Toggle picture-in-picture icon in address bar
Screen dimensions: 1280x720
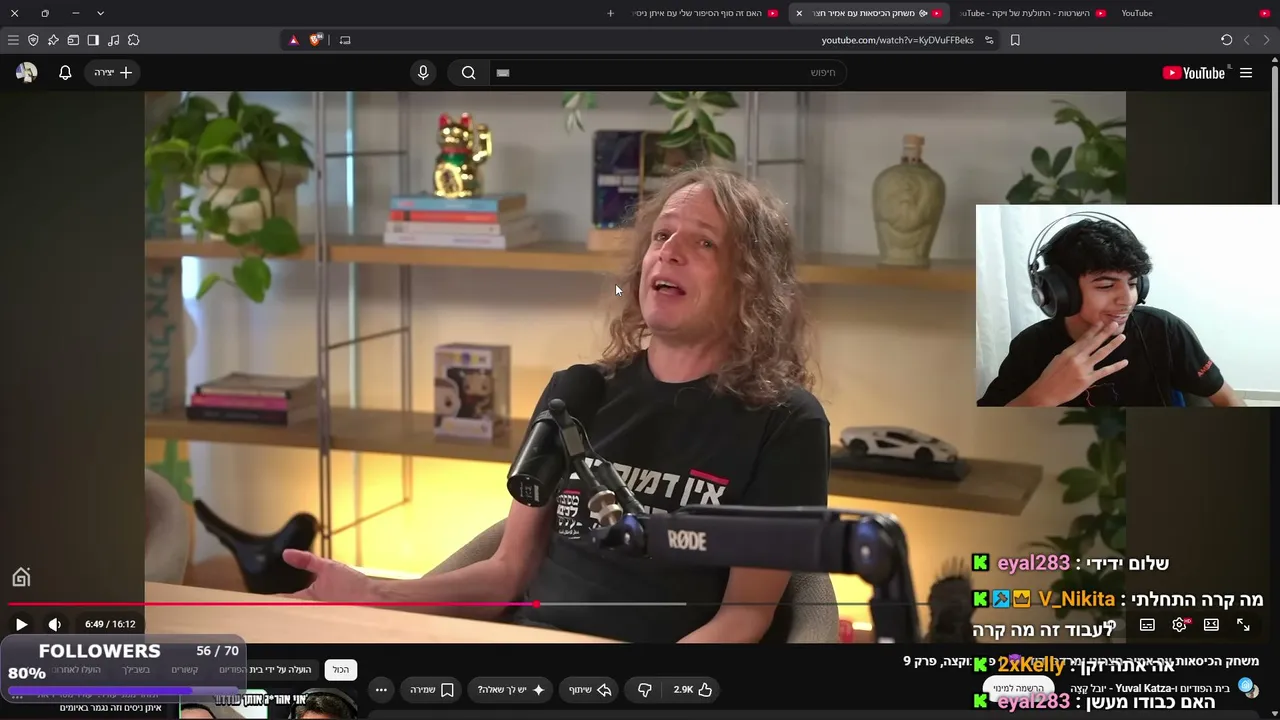[x=345, y=40]
